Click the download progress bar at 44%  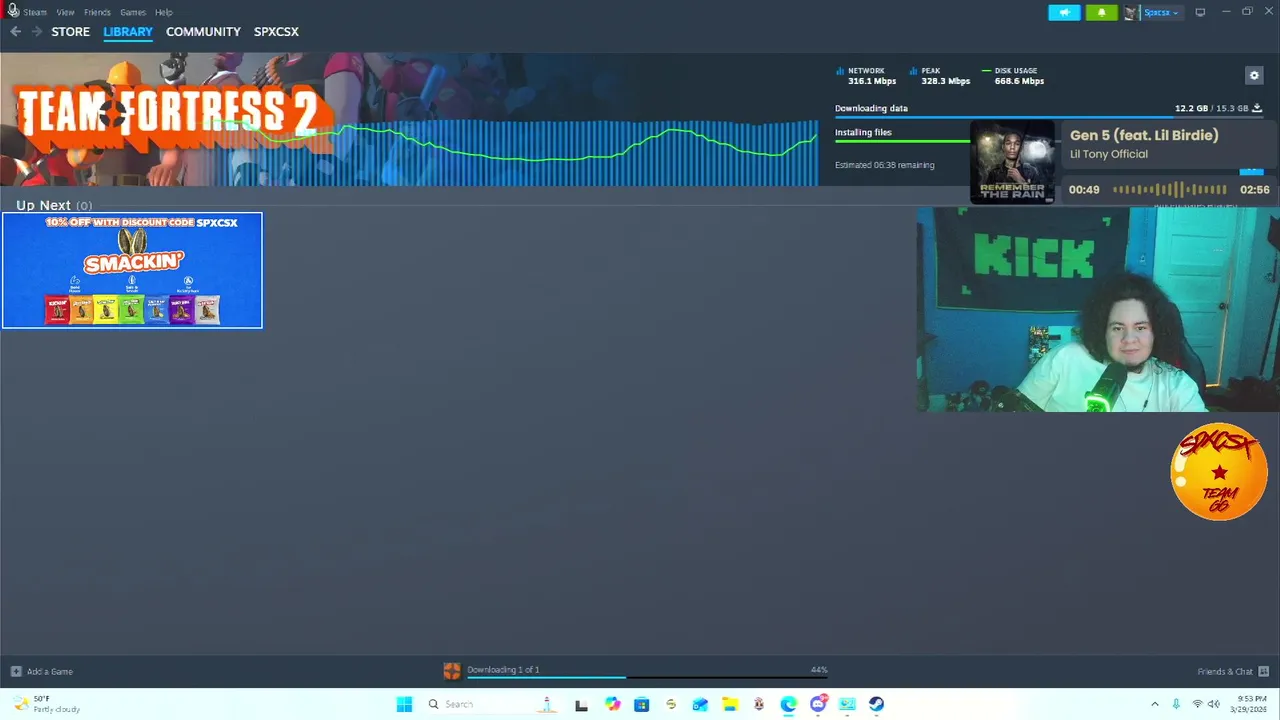click(x=647, y=677)
